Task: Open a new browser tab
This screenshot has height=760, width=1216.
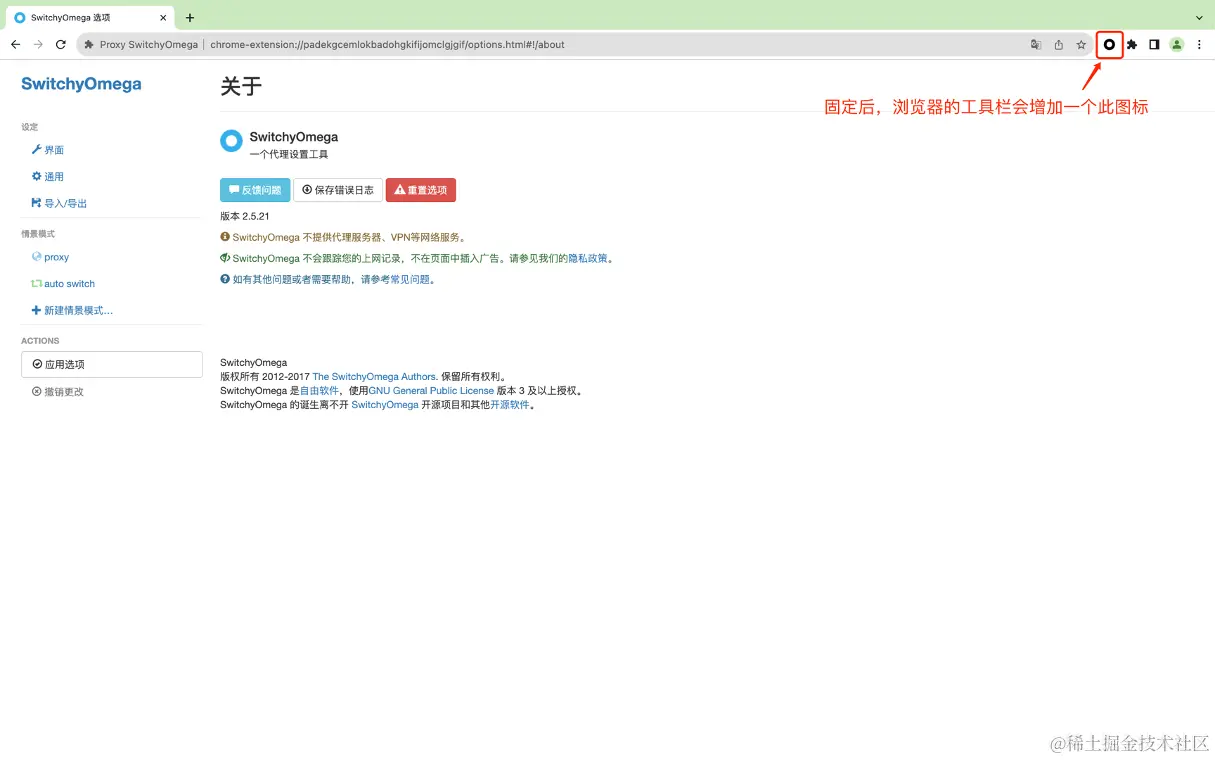Action: 190,17
